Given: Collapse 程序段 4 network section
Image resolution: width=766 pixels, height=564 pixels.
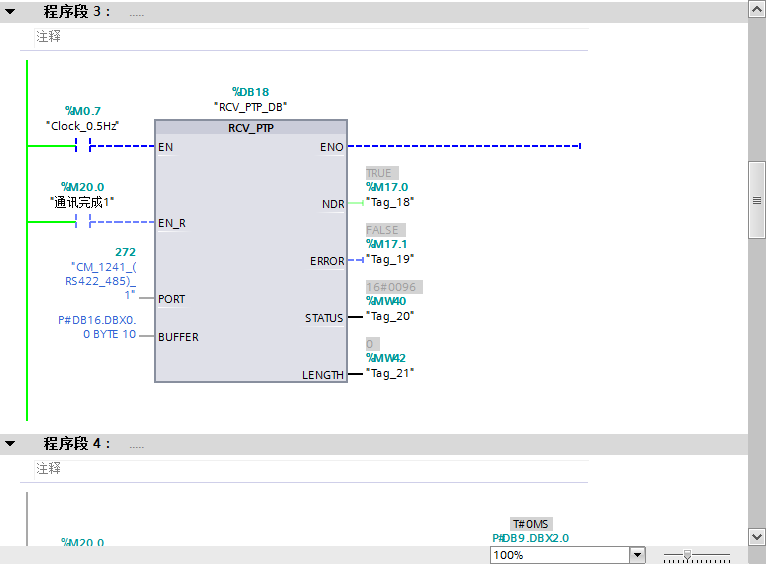Looking at the screenshot, I should [10, 444].
